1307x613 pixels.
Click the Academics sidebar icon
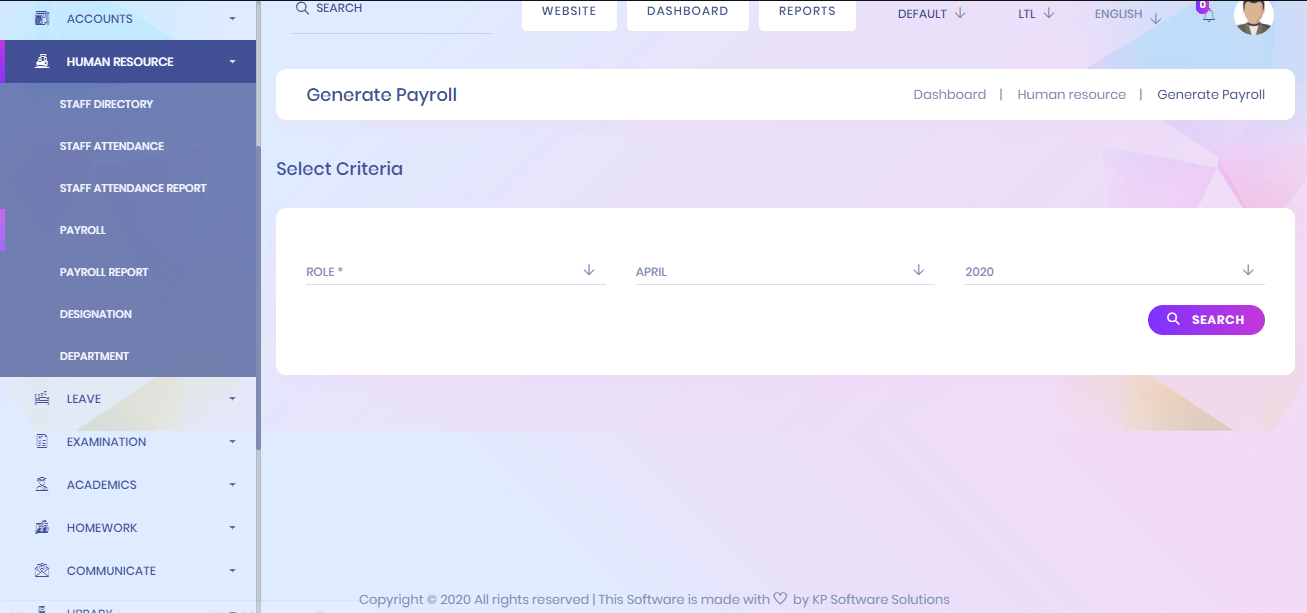[42, 484]
